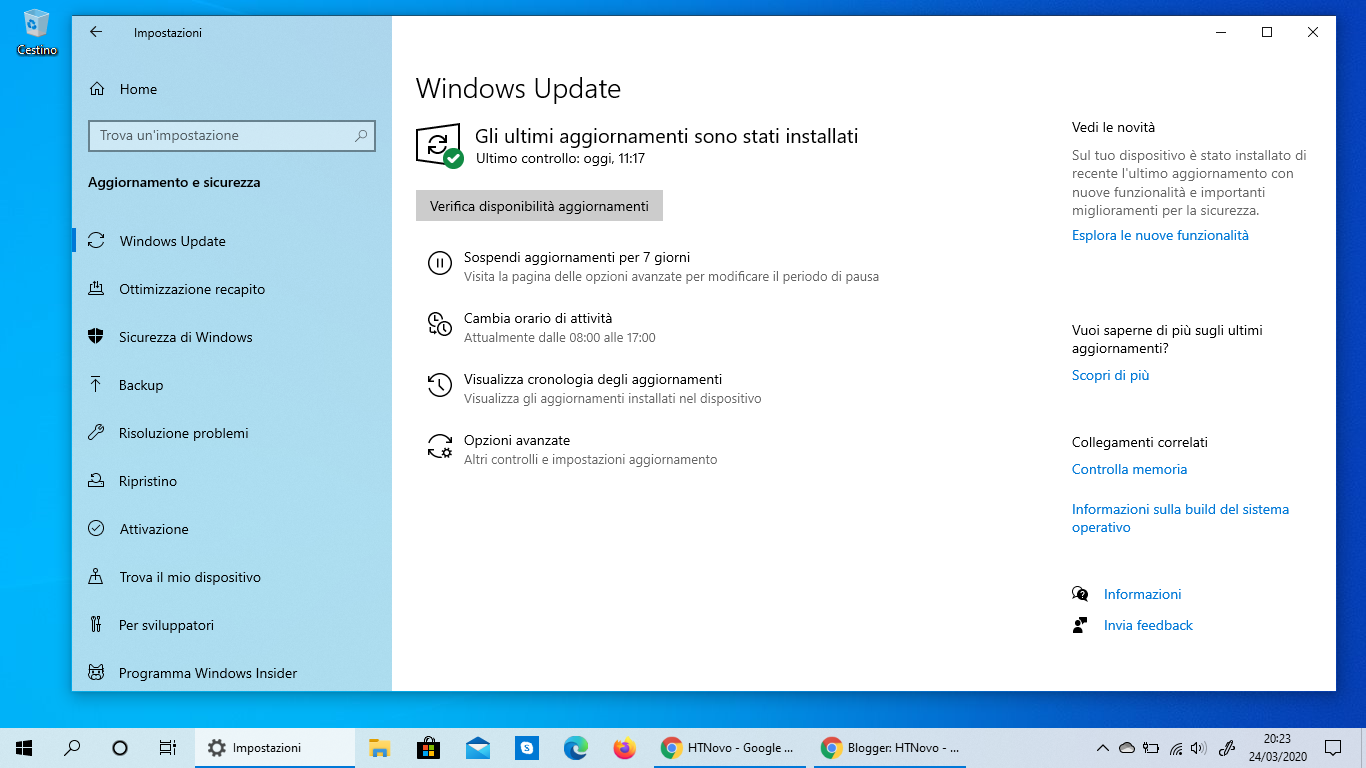Click the pause icon for suspending updates

[440, 263]
